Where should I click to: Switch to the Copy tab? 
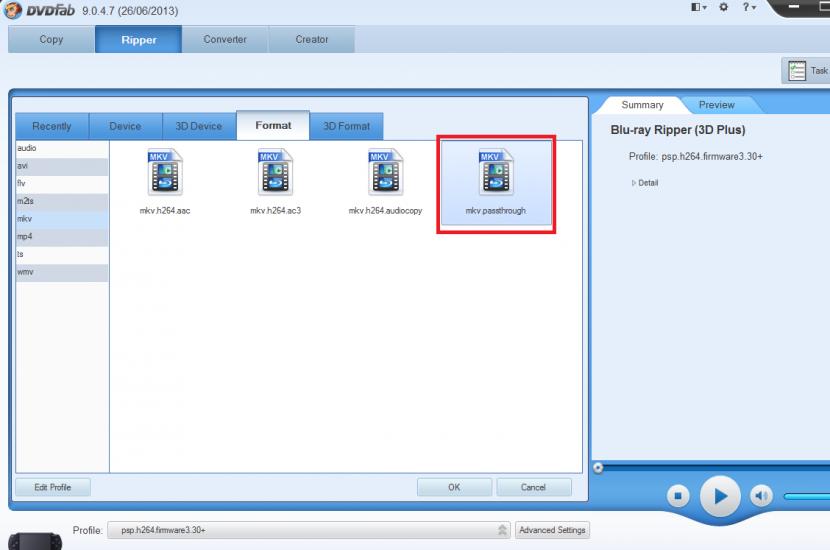[x=51, y=40]
